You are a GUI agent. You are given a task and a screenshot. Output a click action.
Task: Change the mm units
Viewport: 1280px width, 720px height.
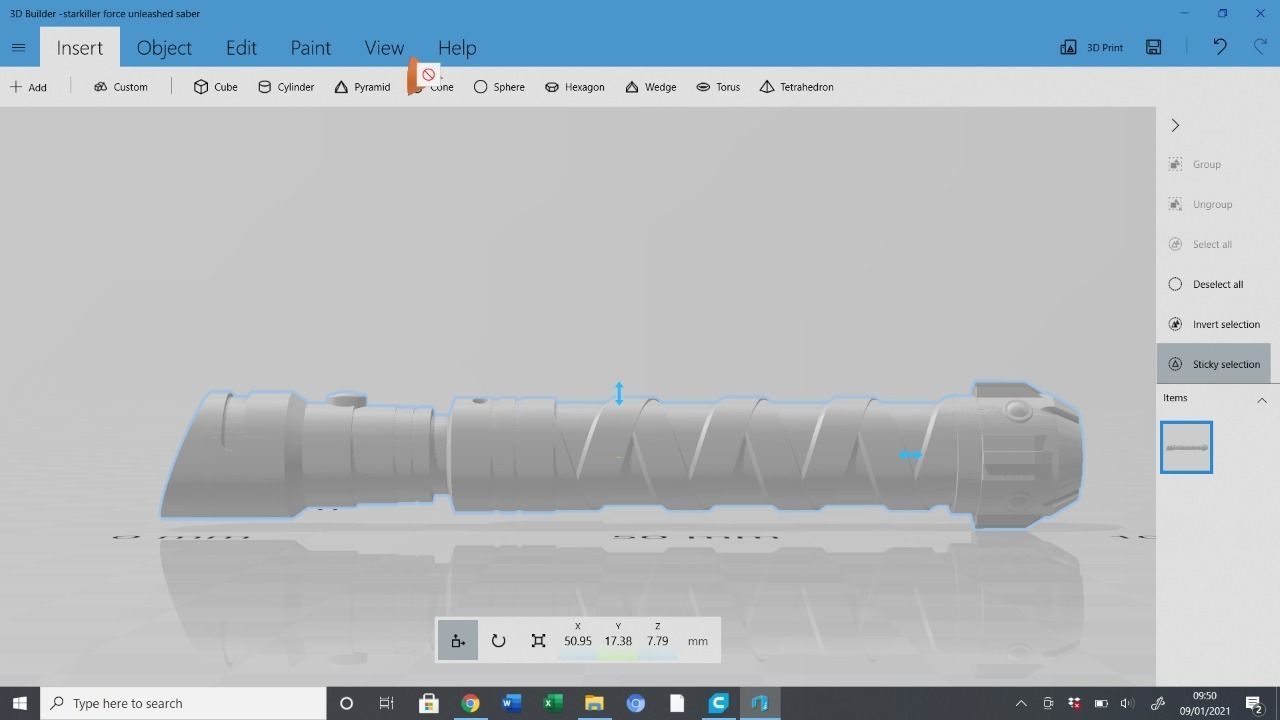point(698,641)
